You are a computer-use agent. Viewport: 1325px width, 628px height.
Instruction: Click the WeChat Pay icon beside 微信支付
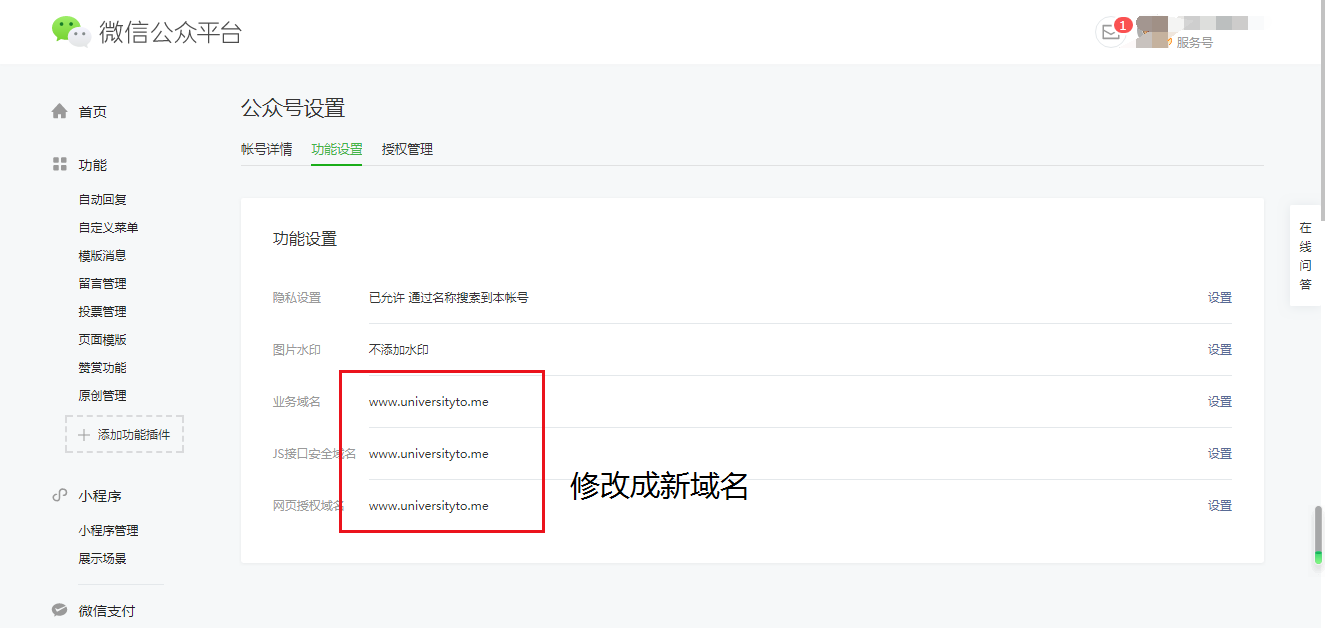[59, 610]
